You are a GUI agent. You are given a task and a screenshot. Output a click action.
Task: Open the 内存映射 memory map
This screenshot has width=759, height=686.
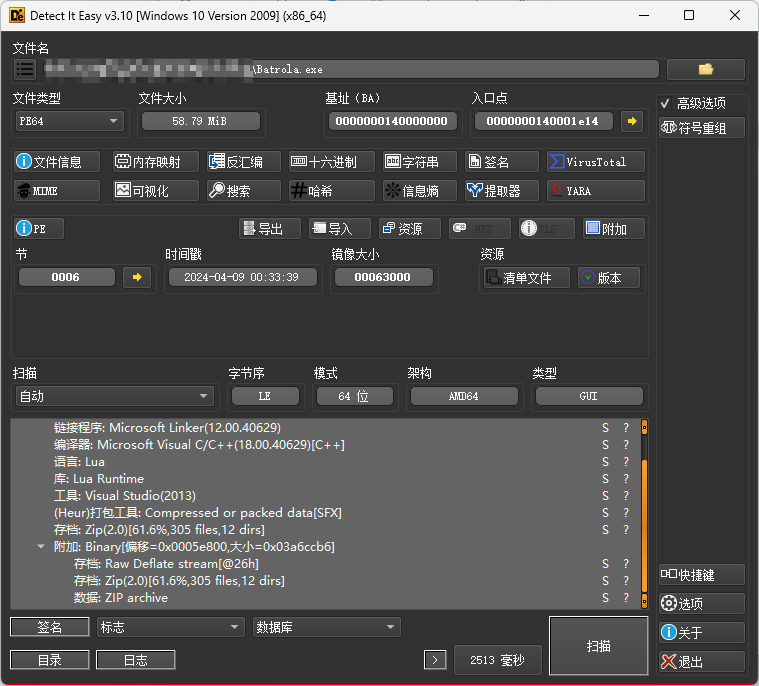click(x=148, y=162)
